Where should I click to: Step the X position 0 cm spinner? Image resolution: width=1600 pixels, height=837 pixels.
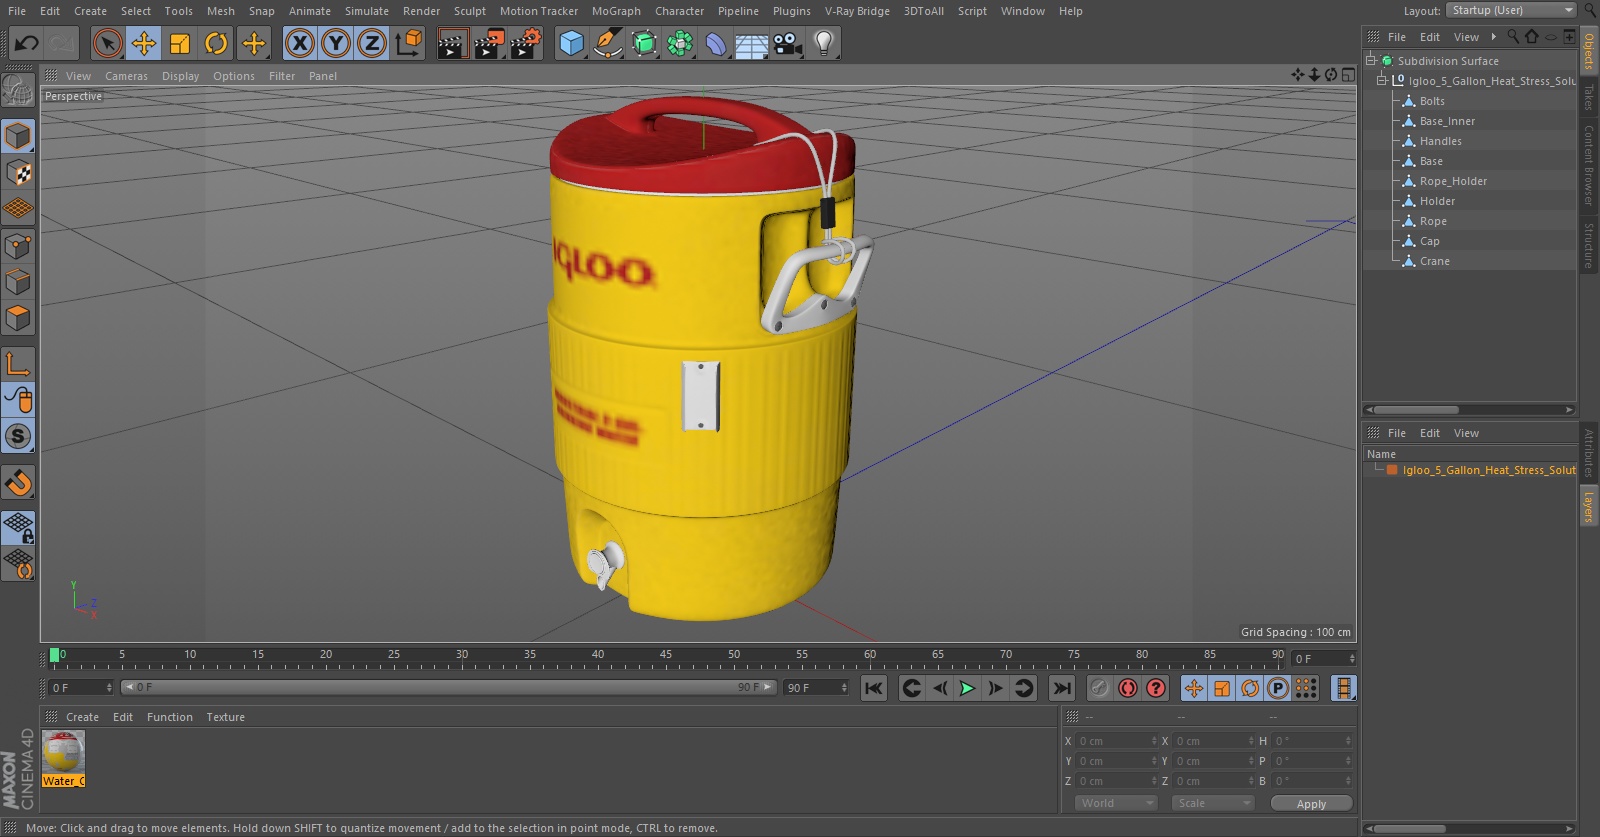coord(1153,741)
